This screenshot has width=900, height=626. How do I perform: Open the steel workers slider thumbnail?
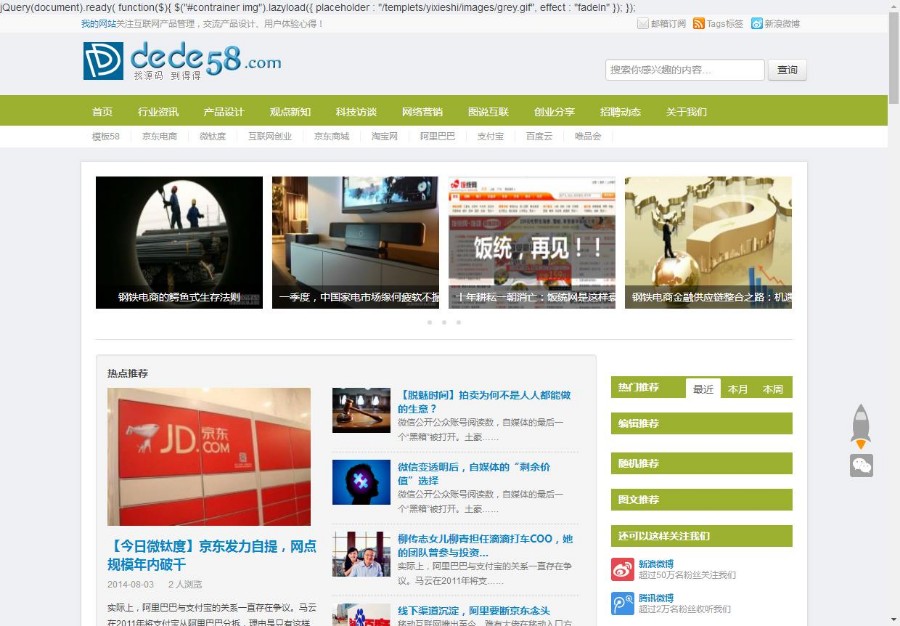tap(179, 242)
